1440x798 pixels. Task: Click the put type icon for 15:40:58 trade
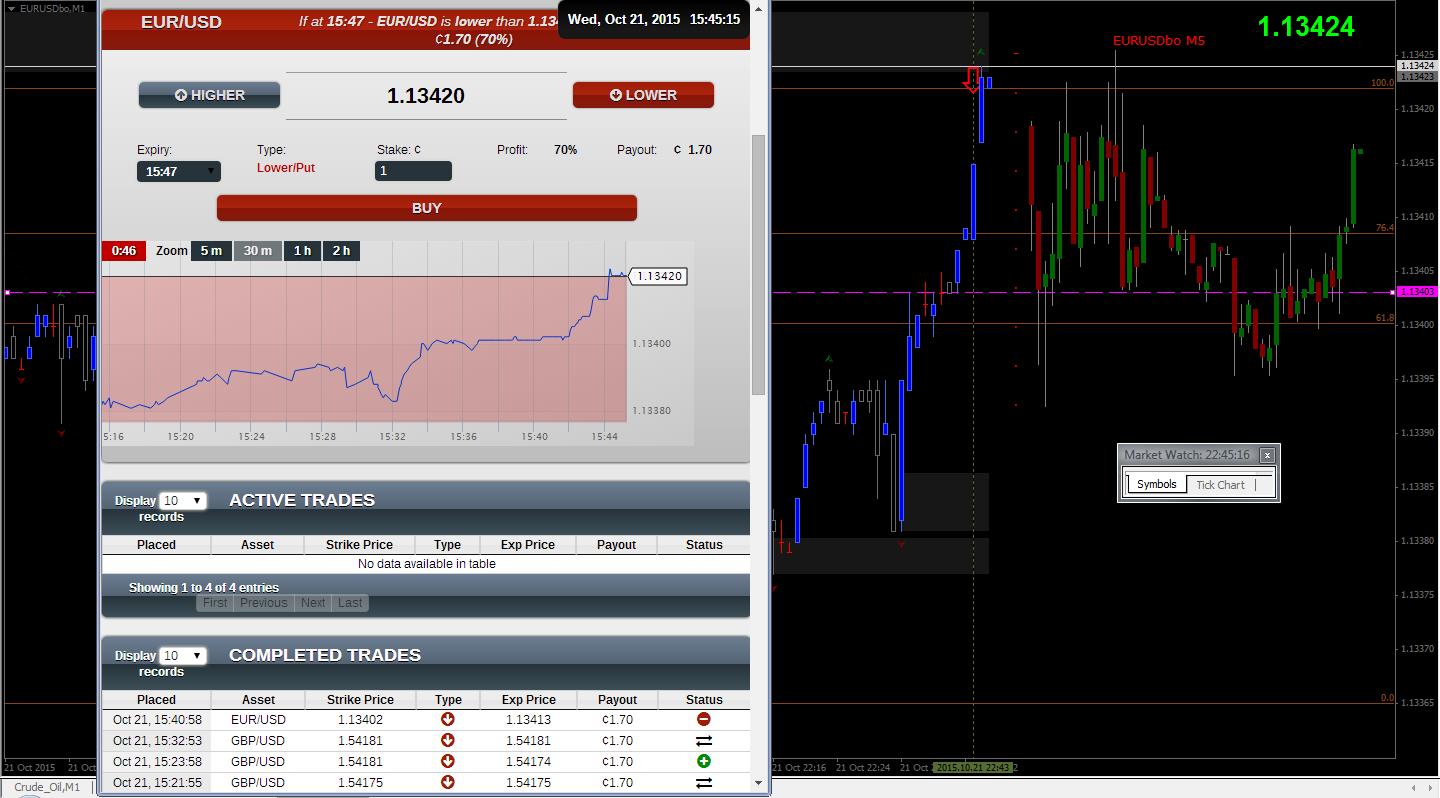click(x=448, y=720)
